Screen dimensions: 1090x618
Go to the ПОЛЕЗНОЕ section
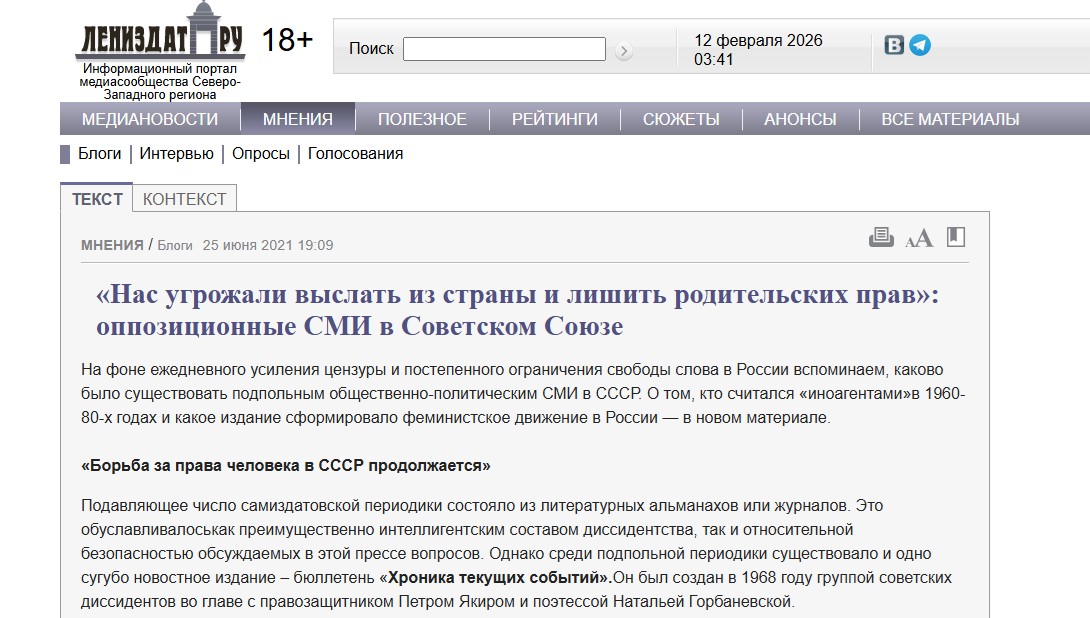click(422, 119)
